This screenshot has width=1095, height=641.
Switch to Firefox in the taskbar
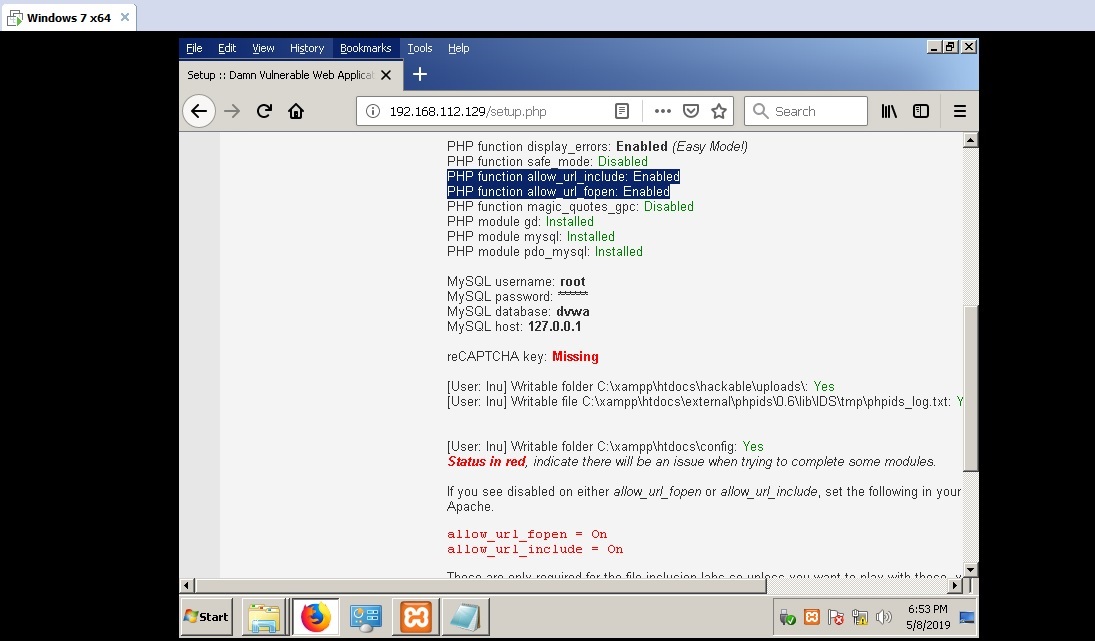pos(315,617)
